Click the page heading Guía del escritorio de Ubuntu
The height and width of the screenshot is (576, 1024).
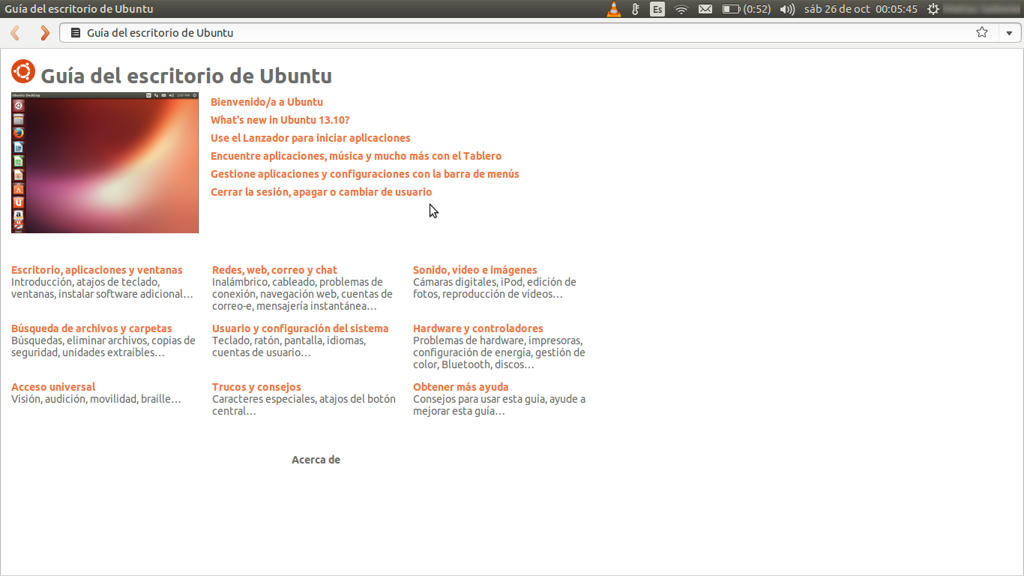point(186,76)
